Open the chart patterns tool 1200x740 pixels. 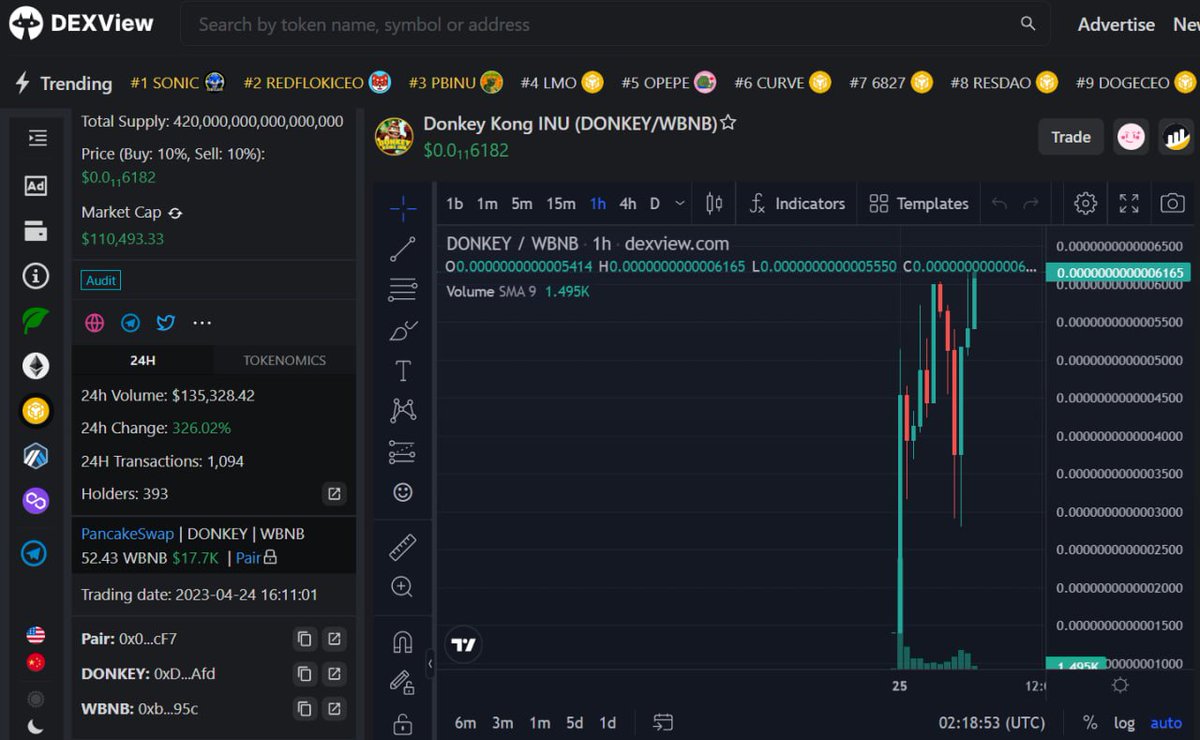(403, 410)
